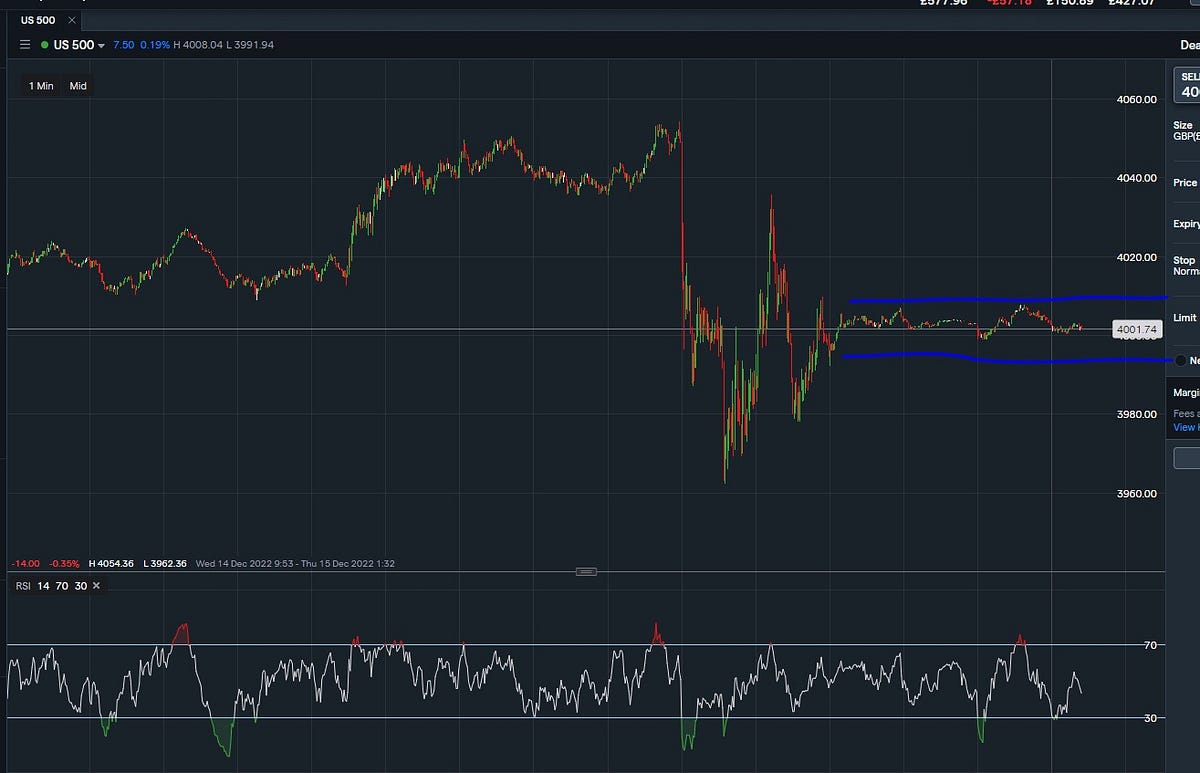The height and width of the screenshot is (773, 1200).
Task: Click the RSI oversold level 30 label
Action: [x=80, y=586]
